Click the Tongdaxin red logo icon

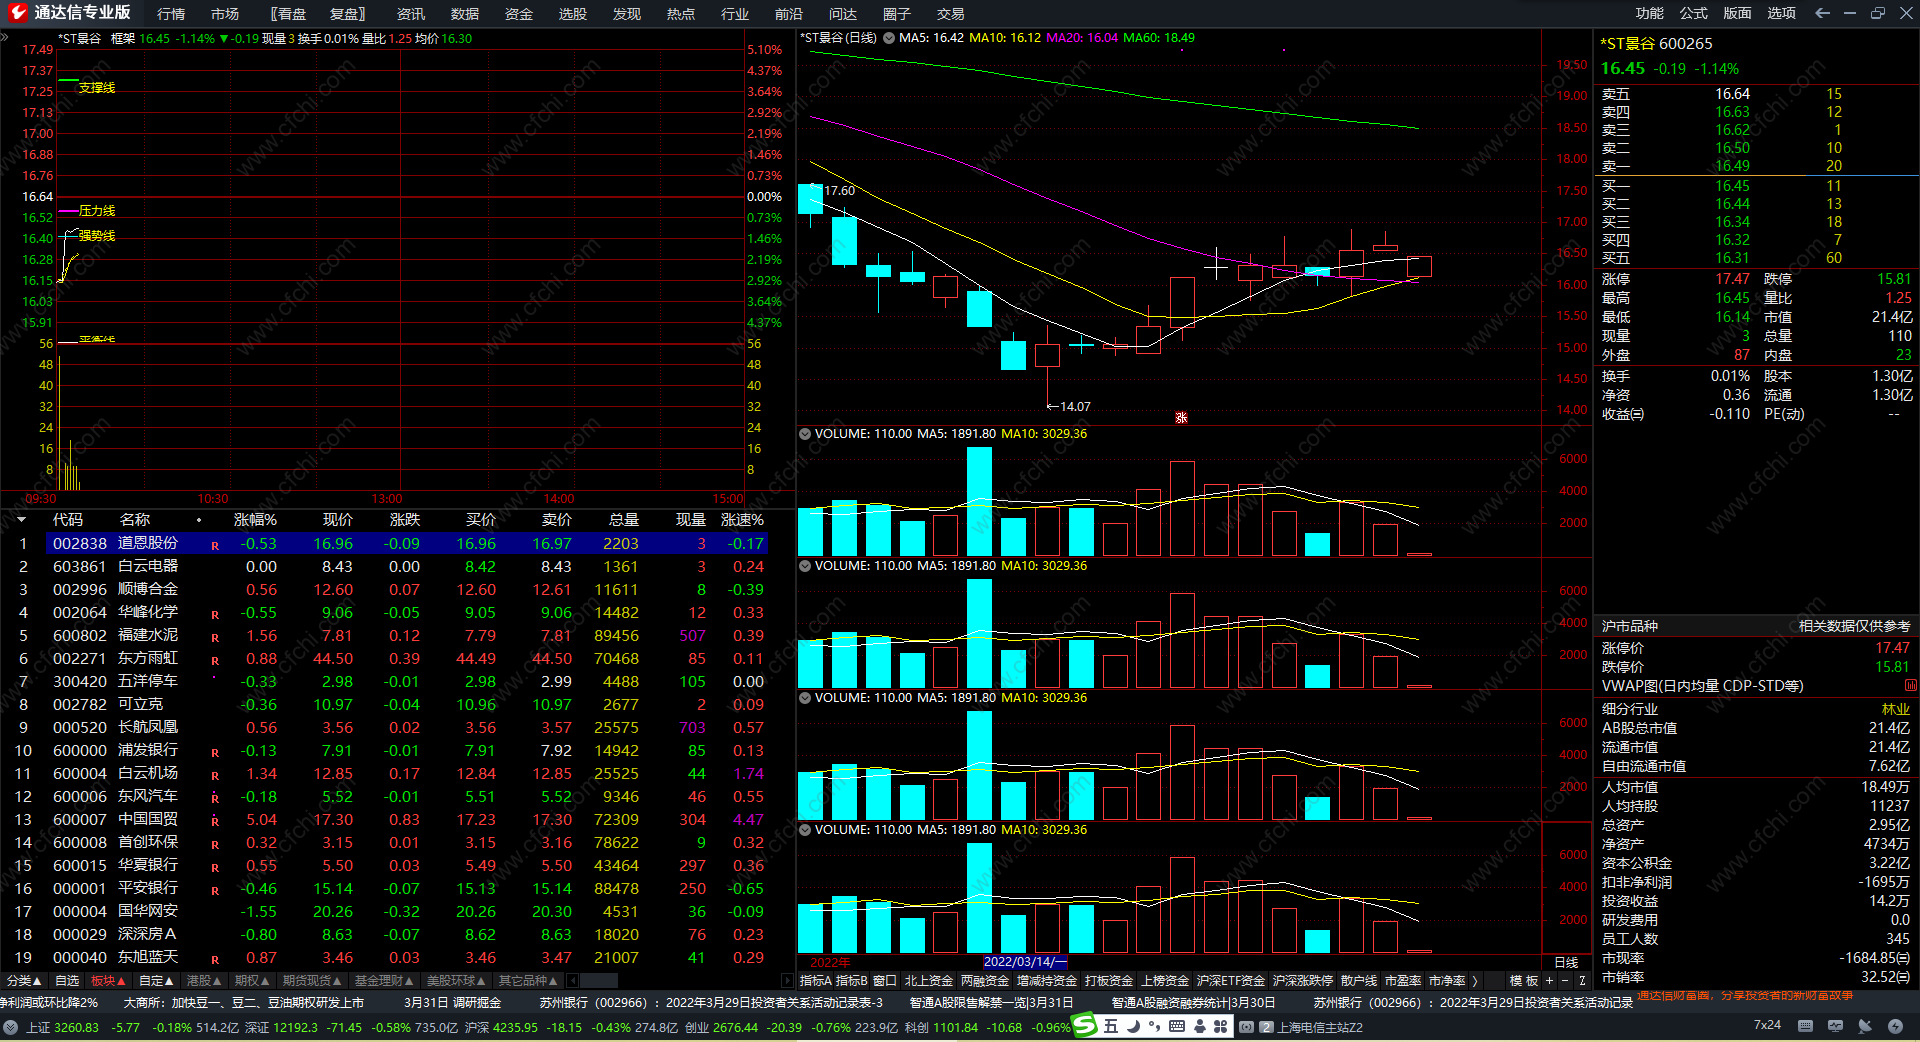tap(17, 13)
